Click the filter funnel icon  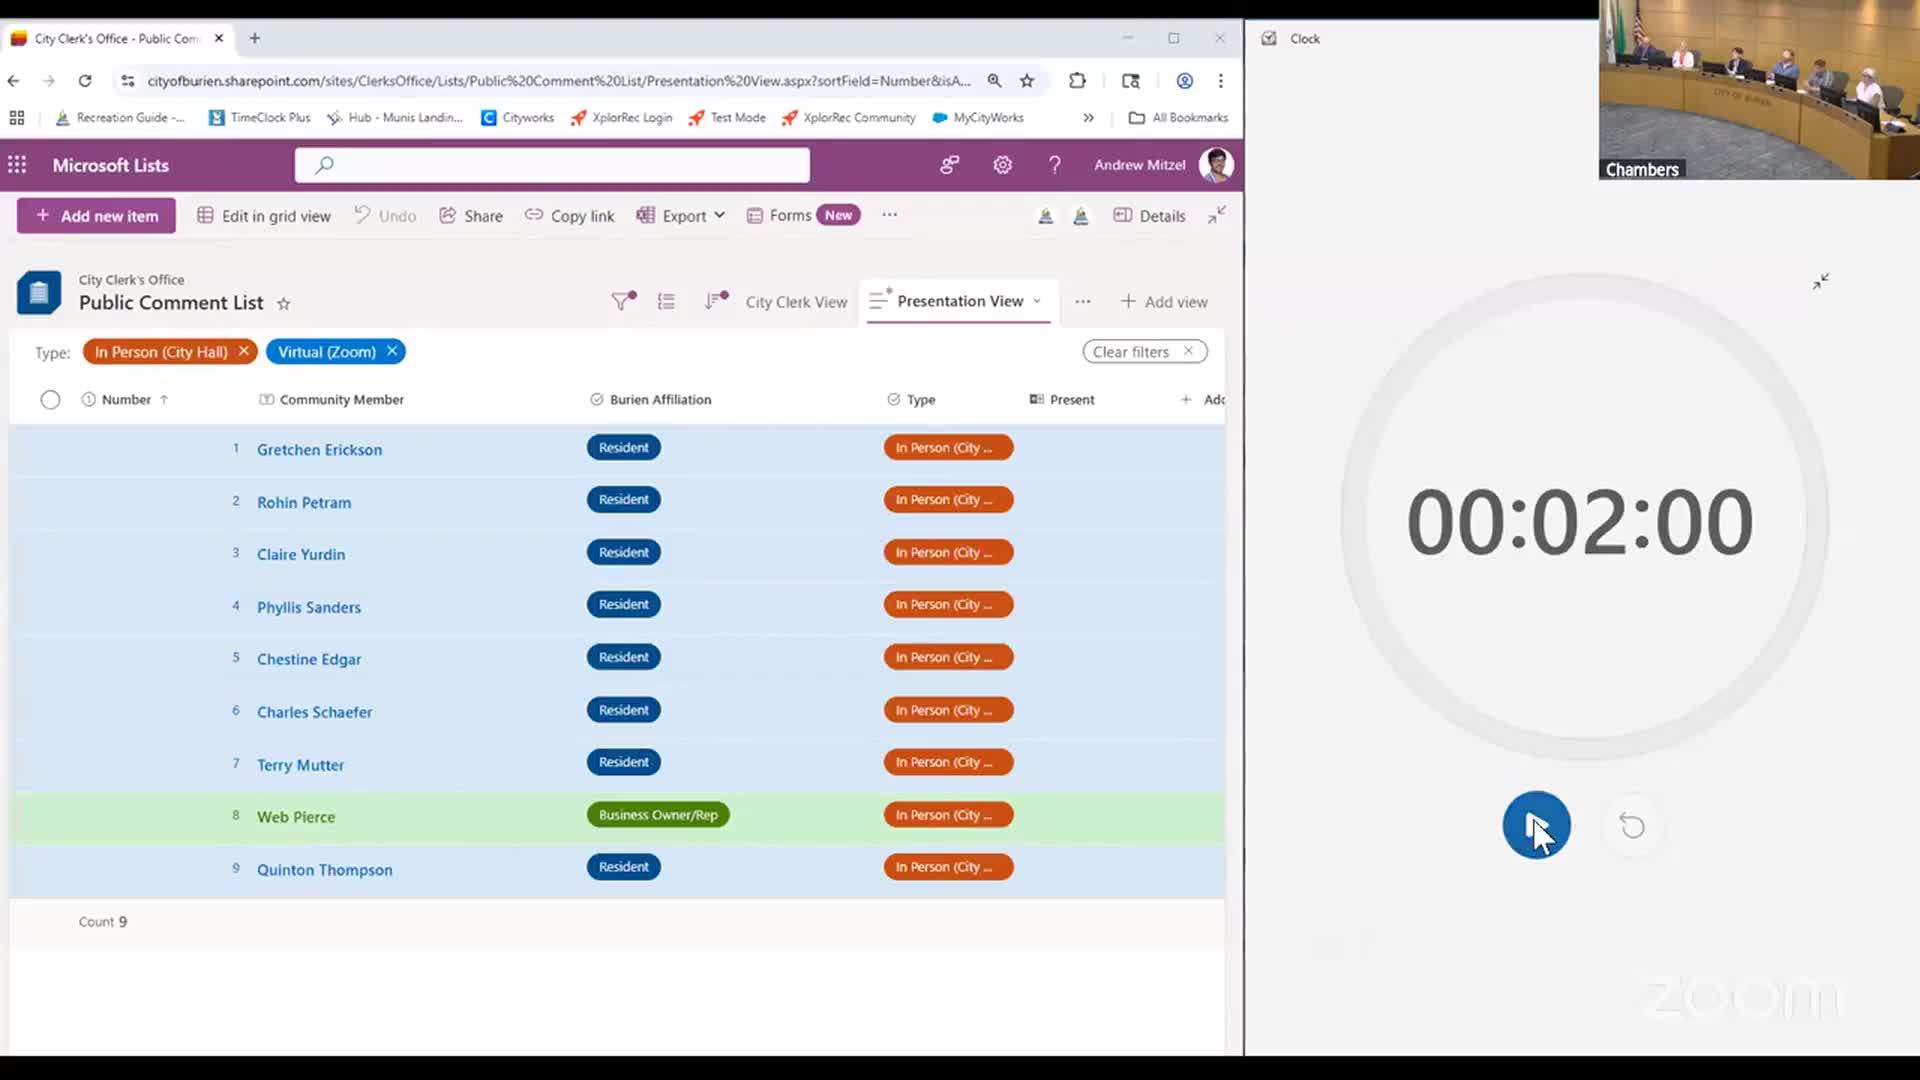[x=622, y=301]
